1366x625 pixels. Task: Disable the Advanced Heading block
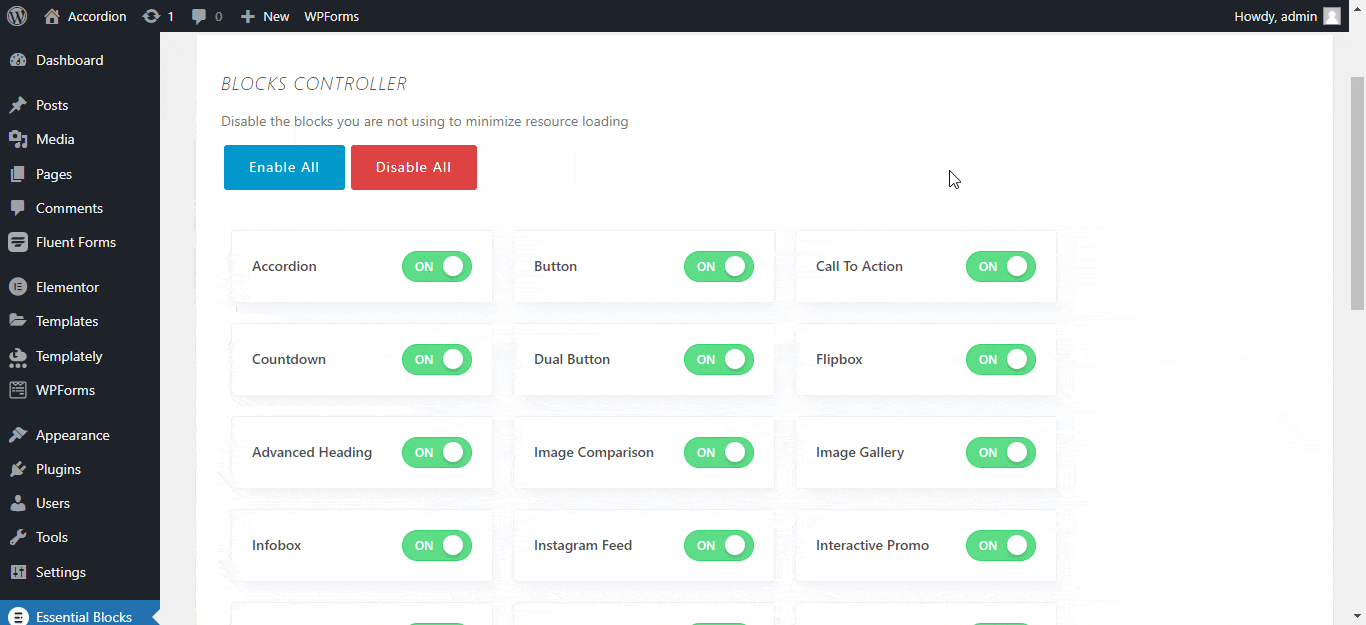point(437,452)
